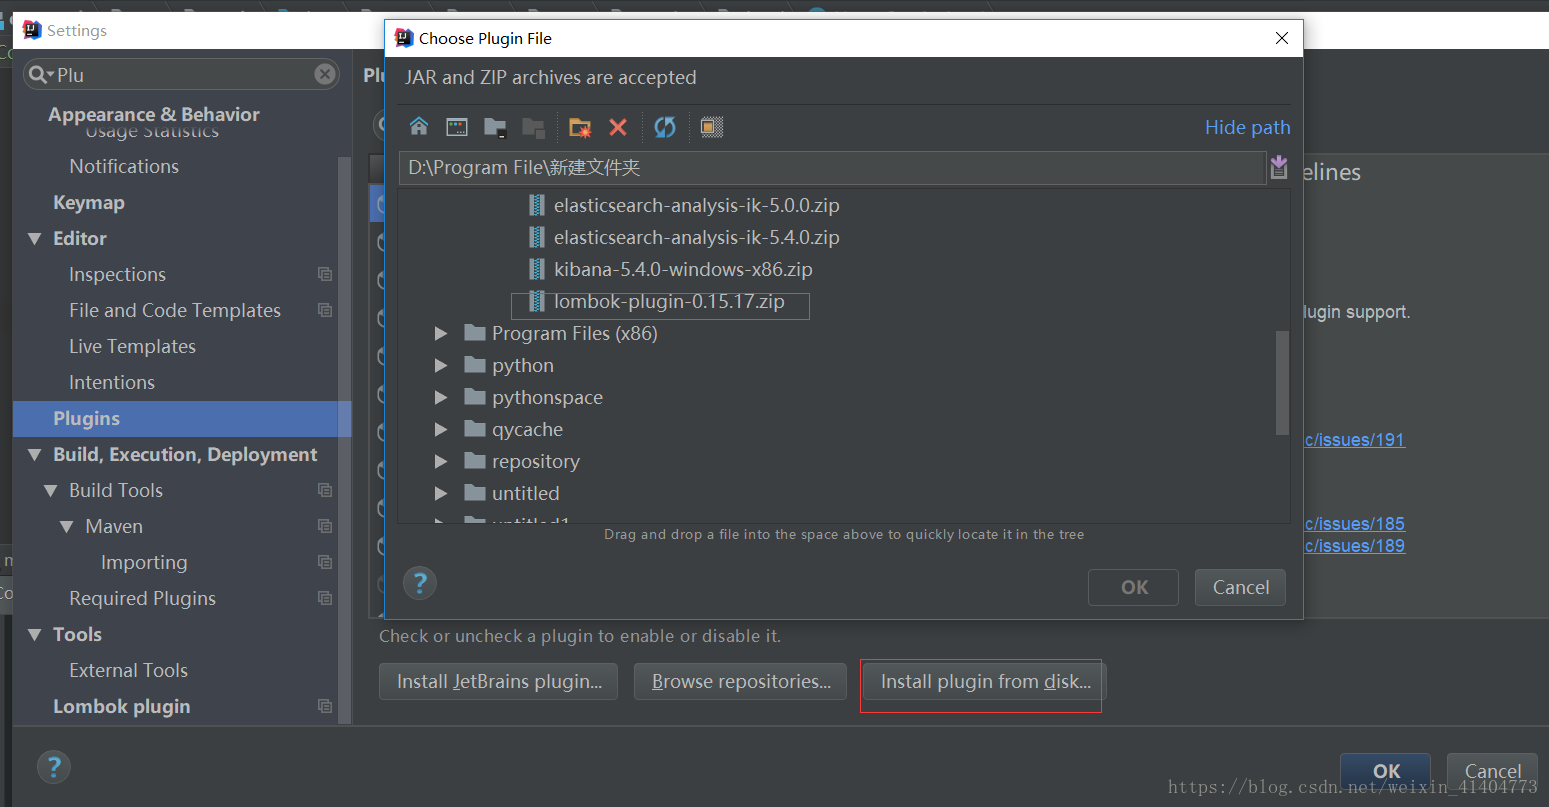Refresh the file chooser tree
This screenshot has width=1549, height=807.
click(665, 127)
